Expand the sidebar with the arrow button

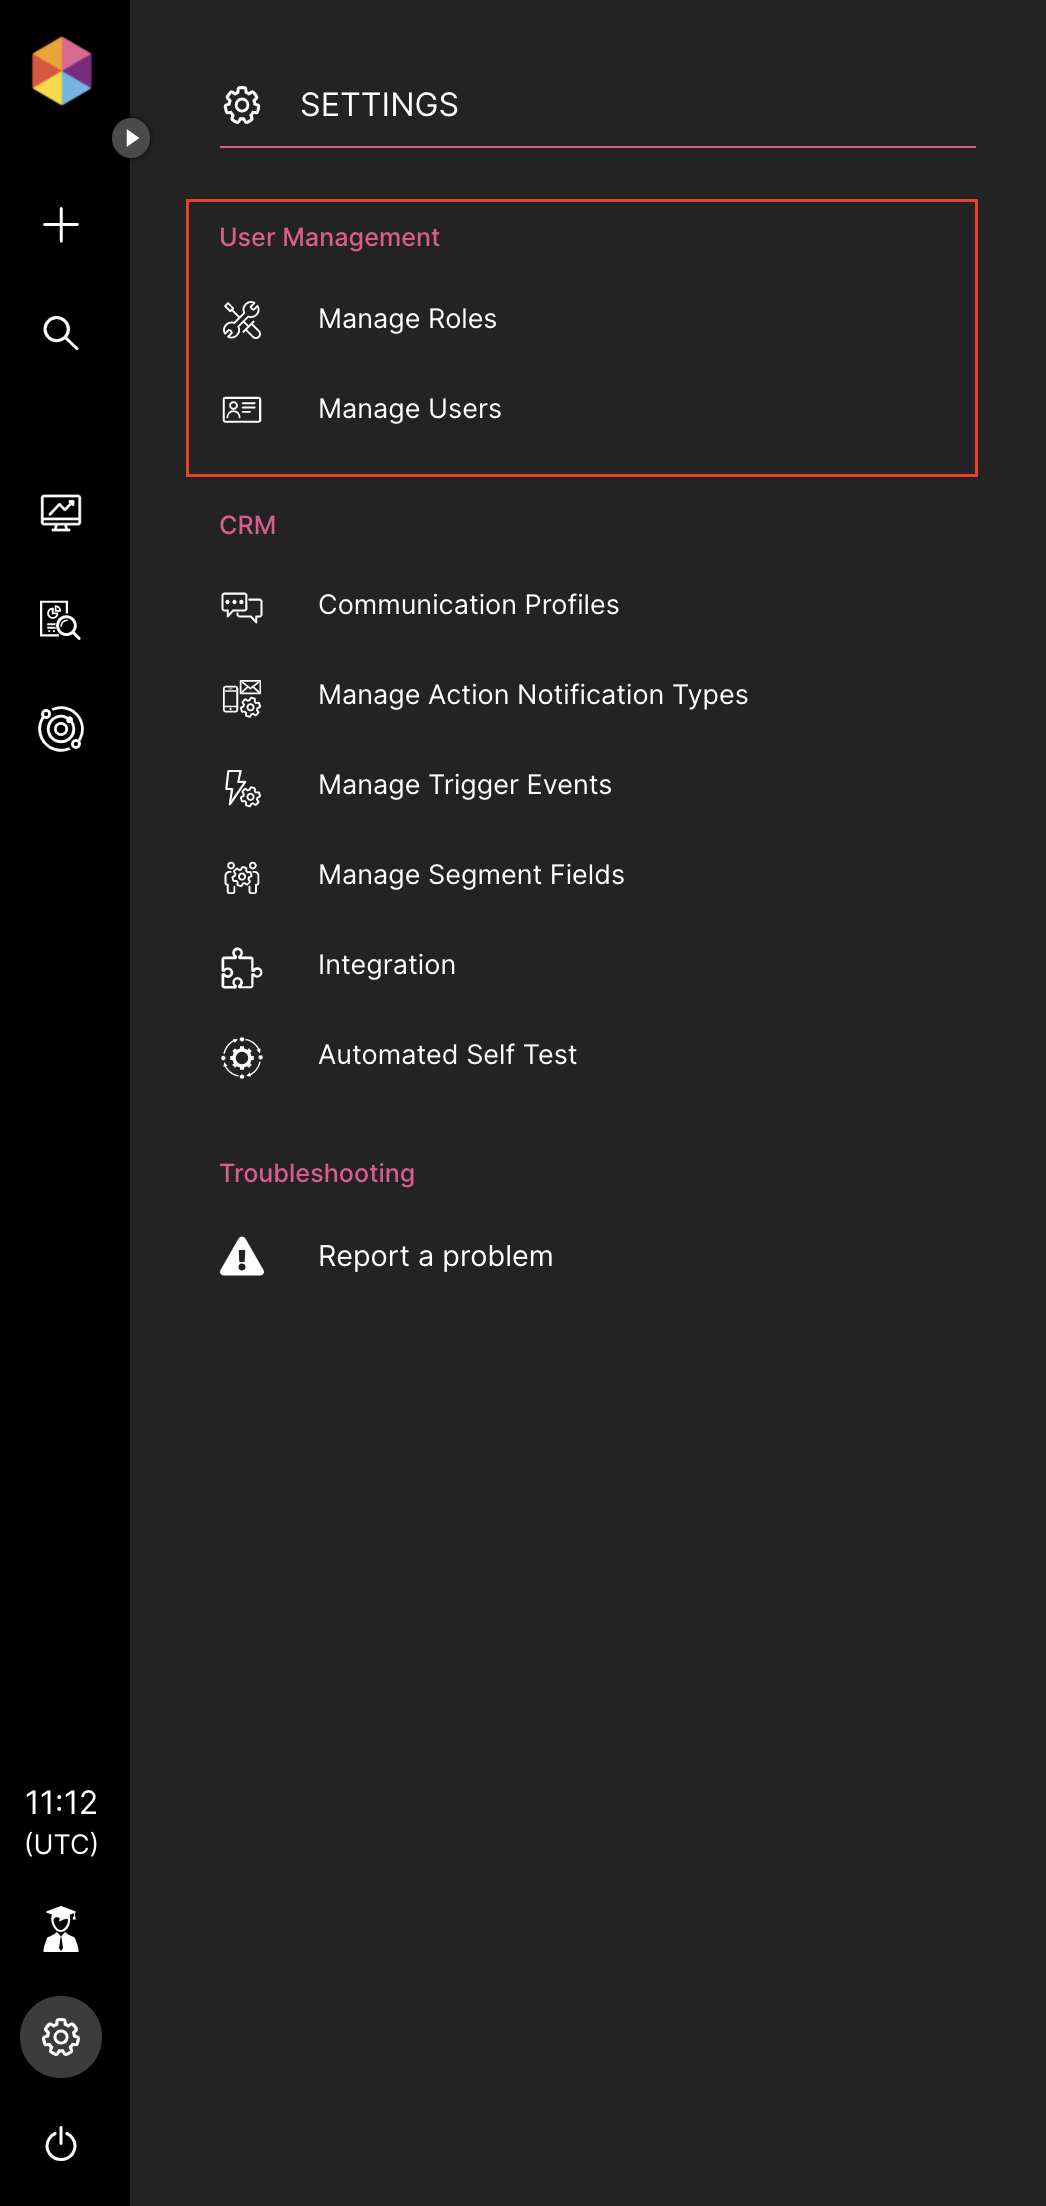click(131, 138)
